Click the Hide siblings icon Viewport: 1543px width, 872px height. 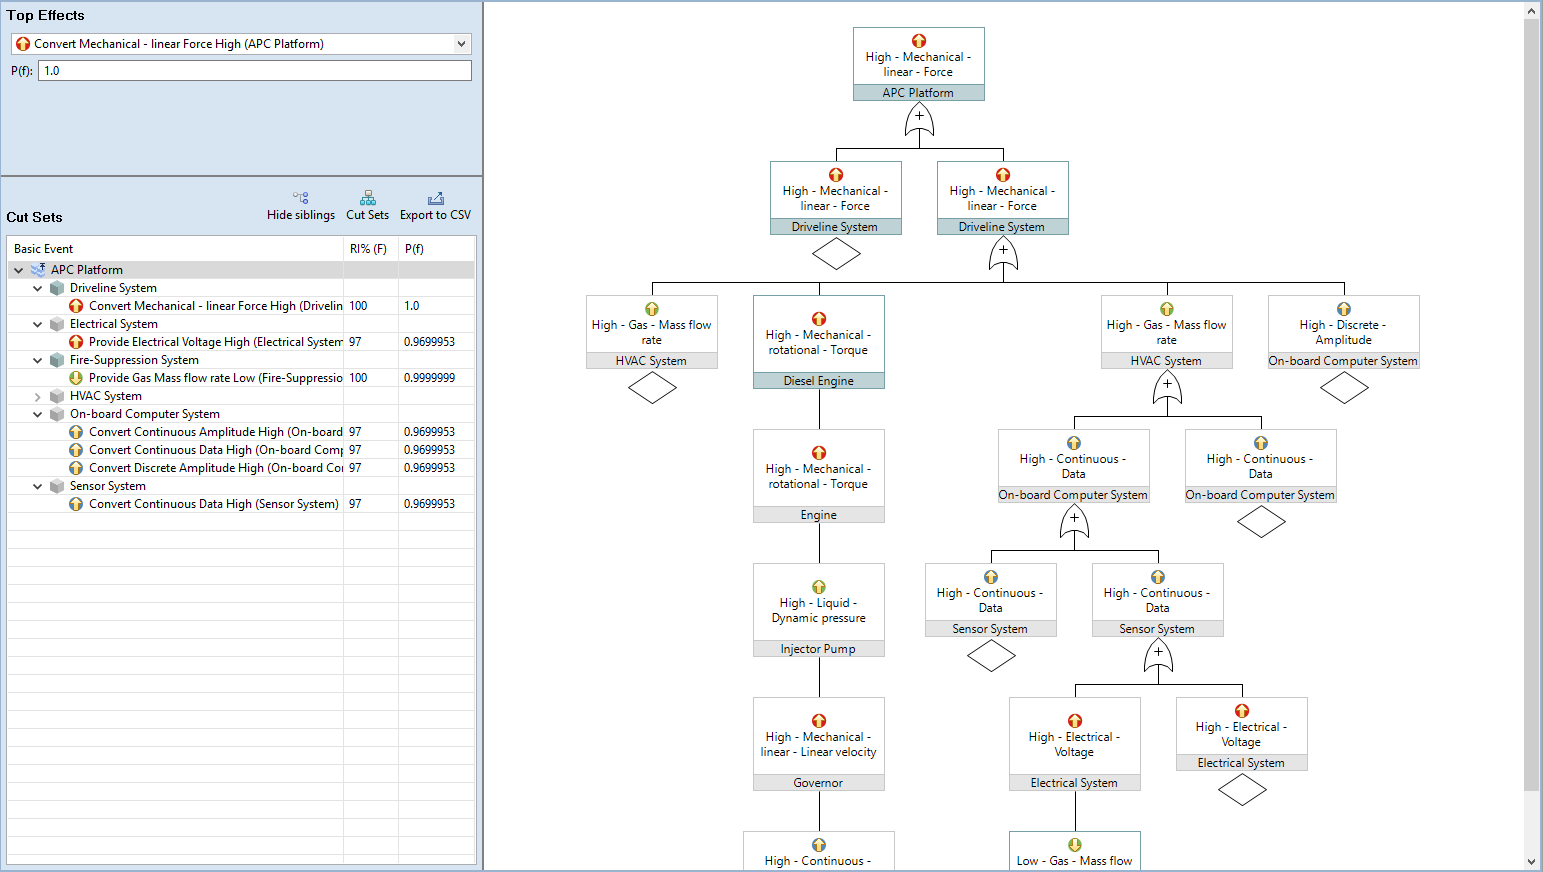(300, 198)
